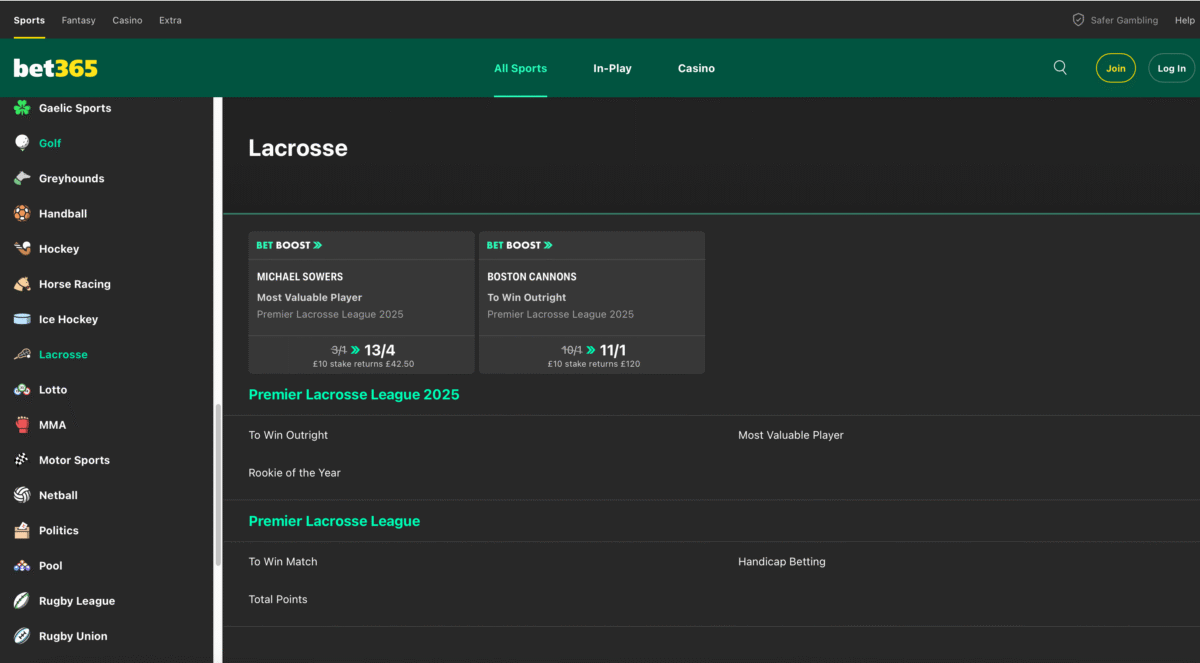
Task: Click the Pool balls icon
Action: click(22, 566)
